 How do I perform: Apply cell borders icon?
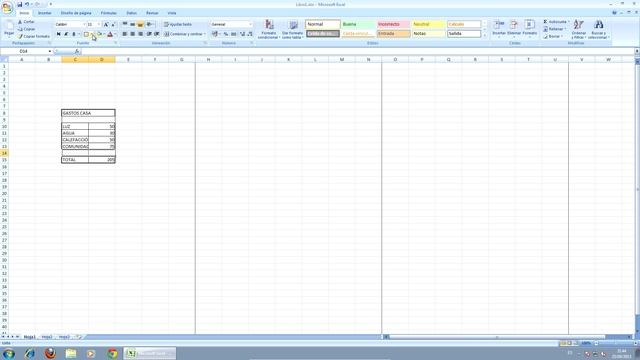(x=86, y=34)
